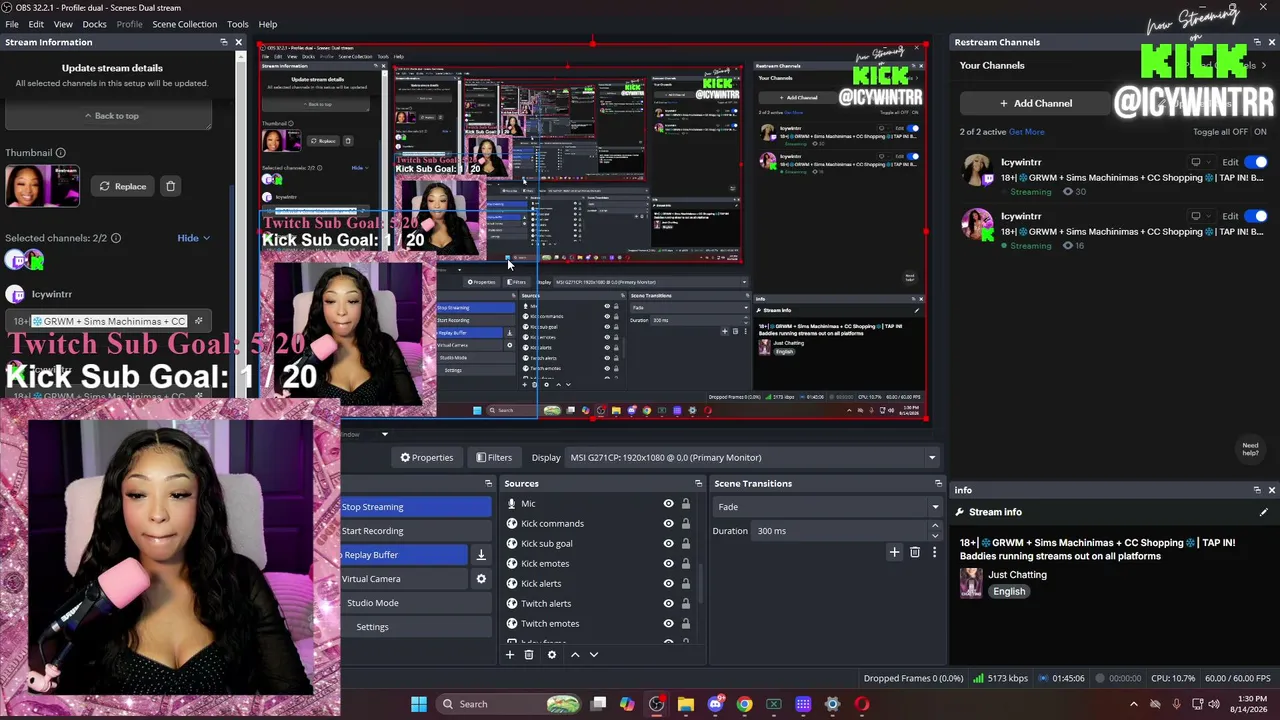Move the selected source down
This screenshot has height=720, width=1280.
(x=593, y=655)
